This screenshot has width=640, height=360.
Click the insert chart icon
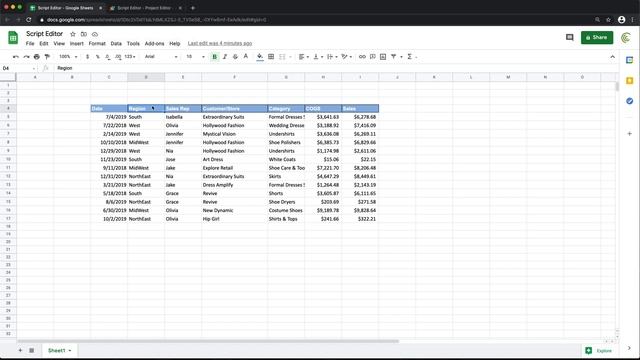pos(383,57)
